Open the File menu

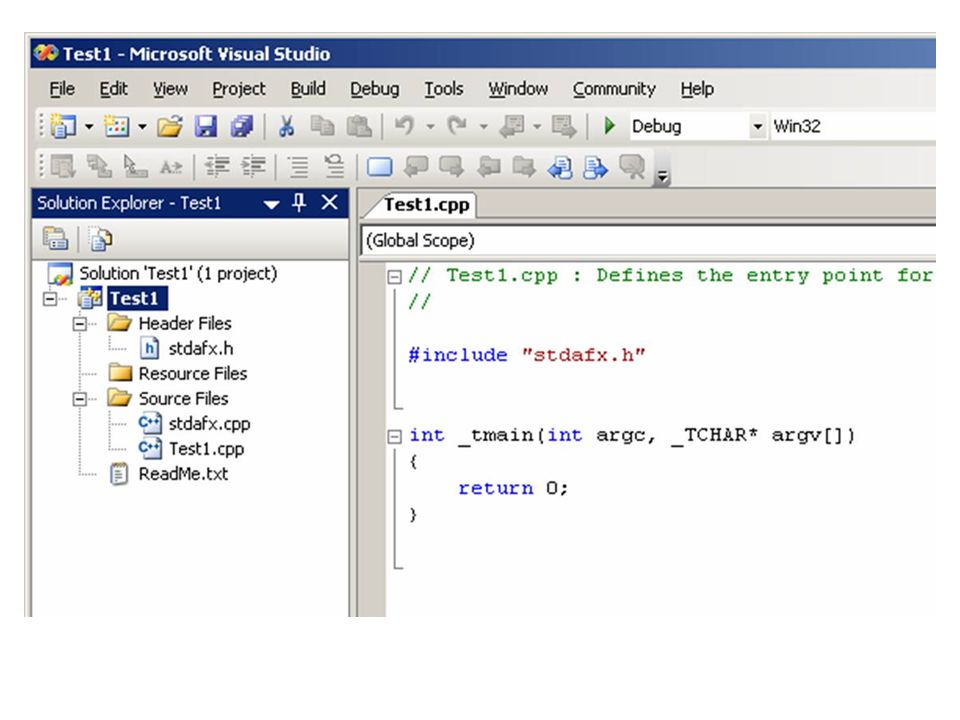click(x=62, y=89)
